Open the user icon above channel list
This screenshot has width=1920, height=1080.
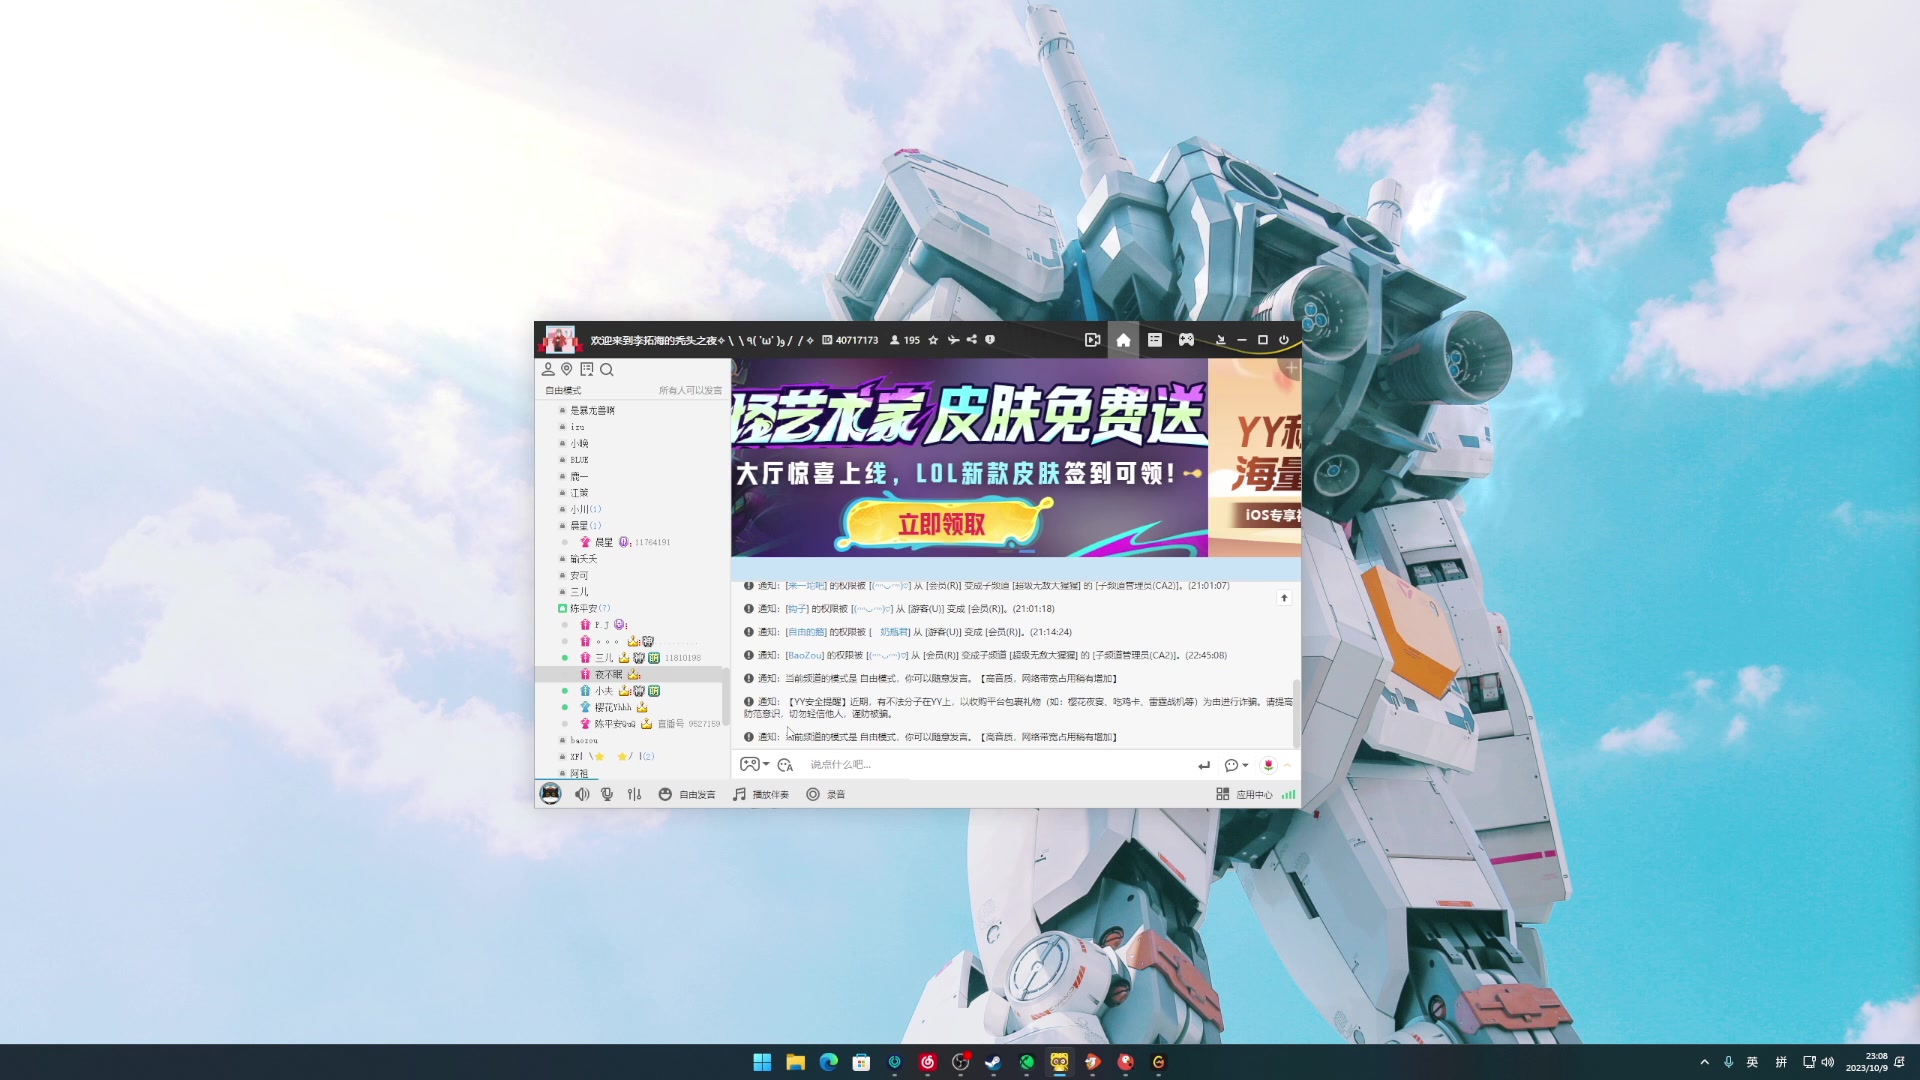[548, 369]
